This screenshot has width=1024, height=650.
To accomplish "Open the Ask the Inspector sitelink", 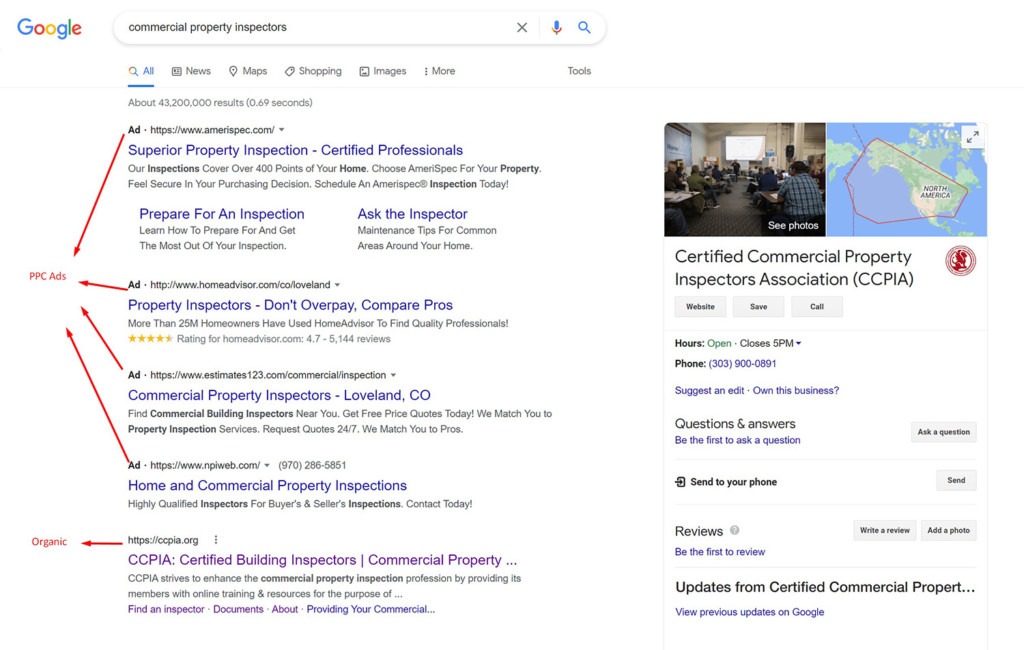I will (412, 214).
